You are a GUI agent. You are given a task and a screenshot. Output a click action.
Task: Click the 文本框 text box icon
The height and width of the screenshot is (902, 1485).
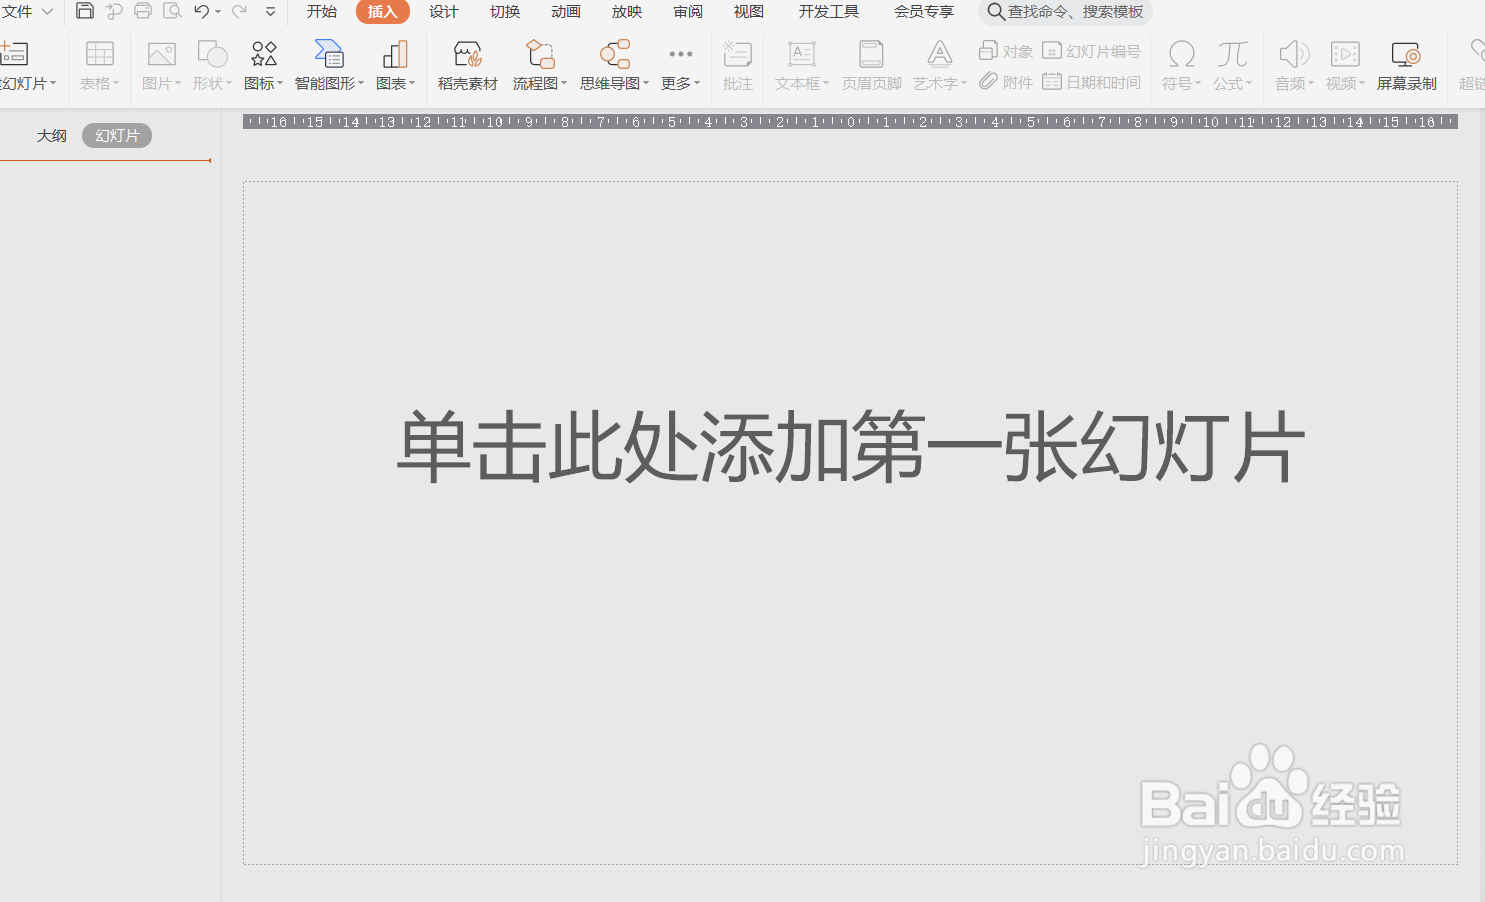tap(802, 54)
